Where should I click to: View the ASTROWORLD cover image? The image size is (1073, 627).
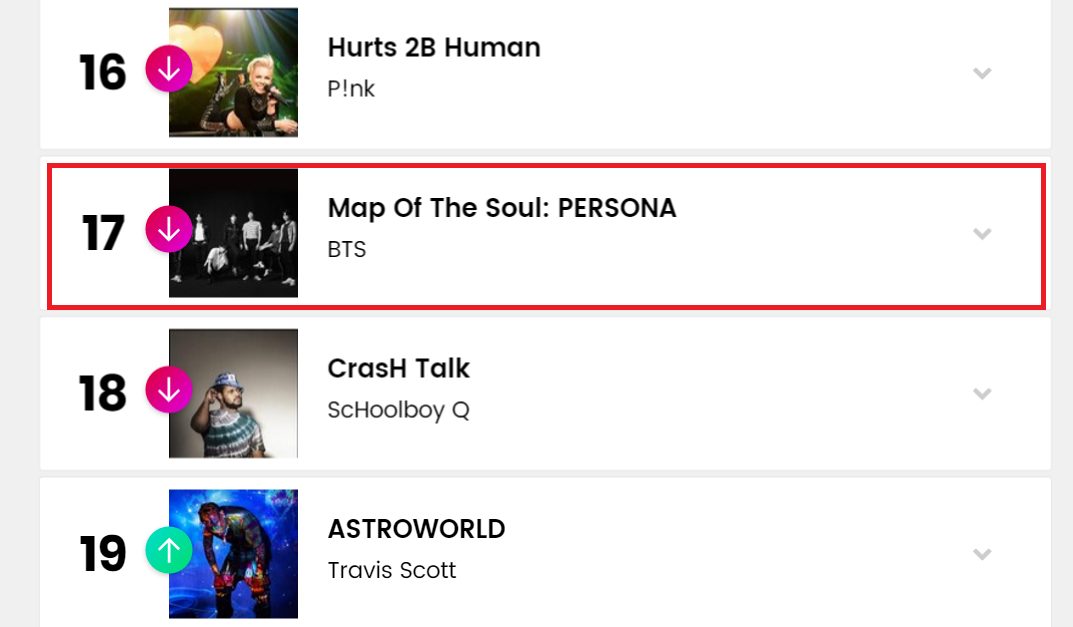[x=233, y=553]
